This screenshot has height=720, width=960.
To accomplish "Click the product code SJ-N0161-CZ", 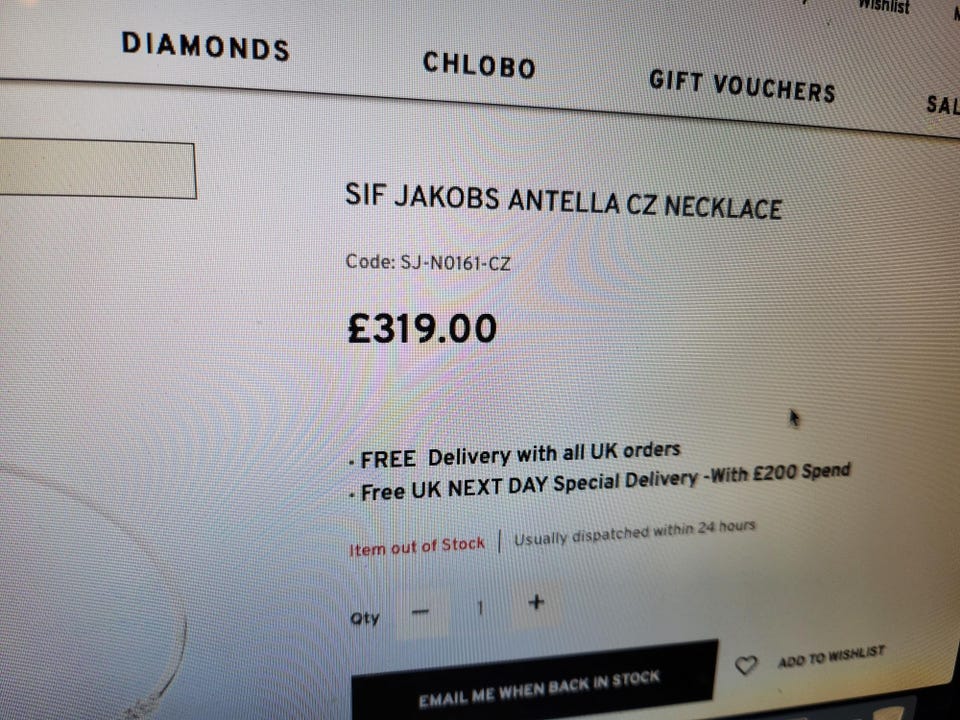I will 456,263.
